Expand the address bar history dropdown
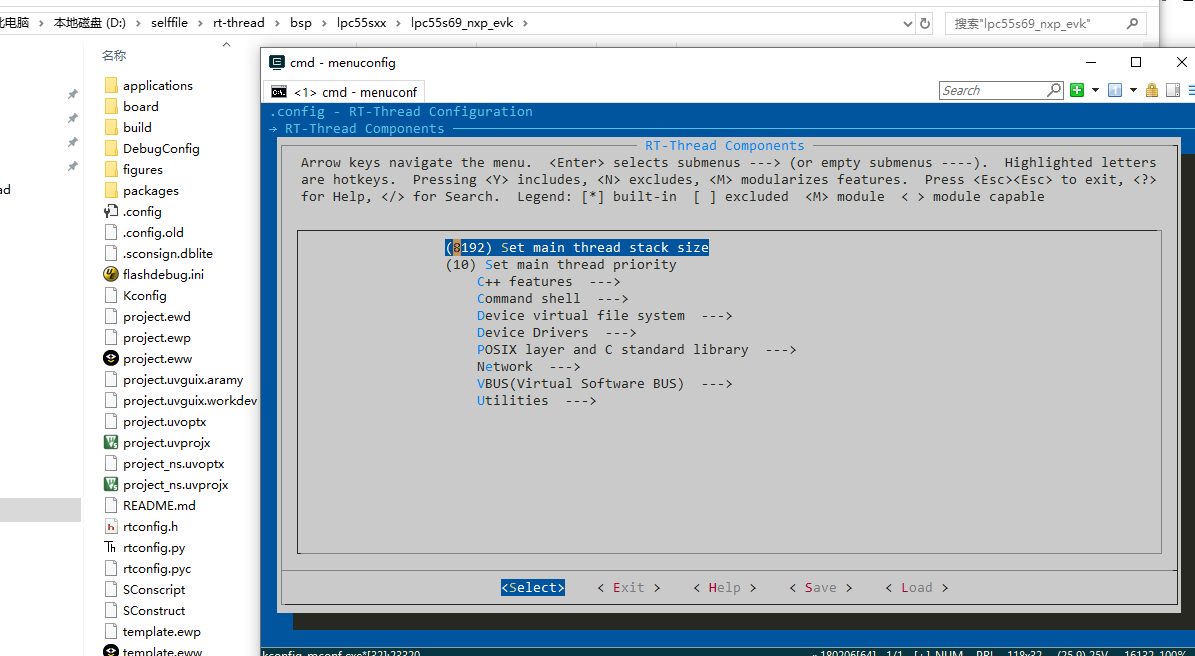1195x656 pixels. click(907, 24)
